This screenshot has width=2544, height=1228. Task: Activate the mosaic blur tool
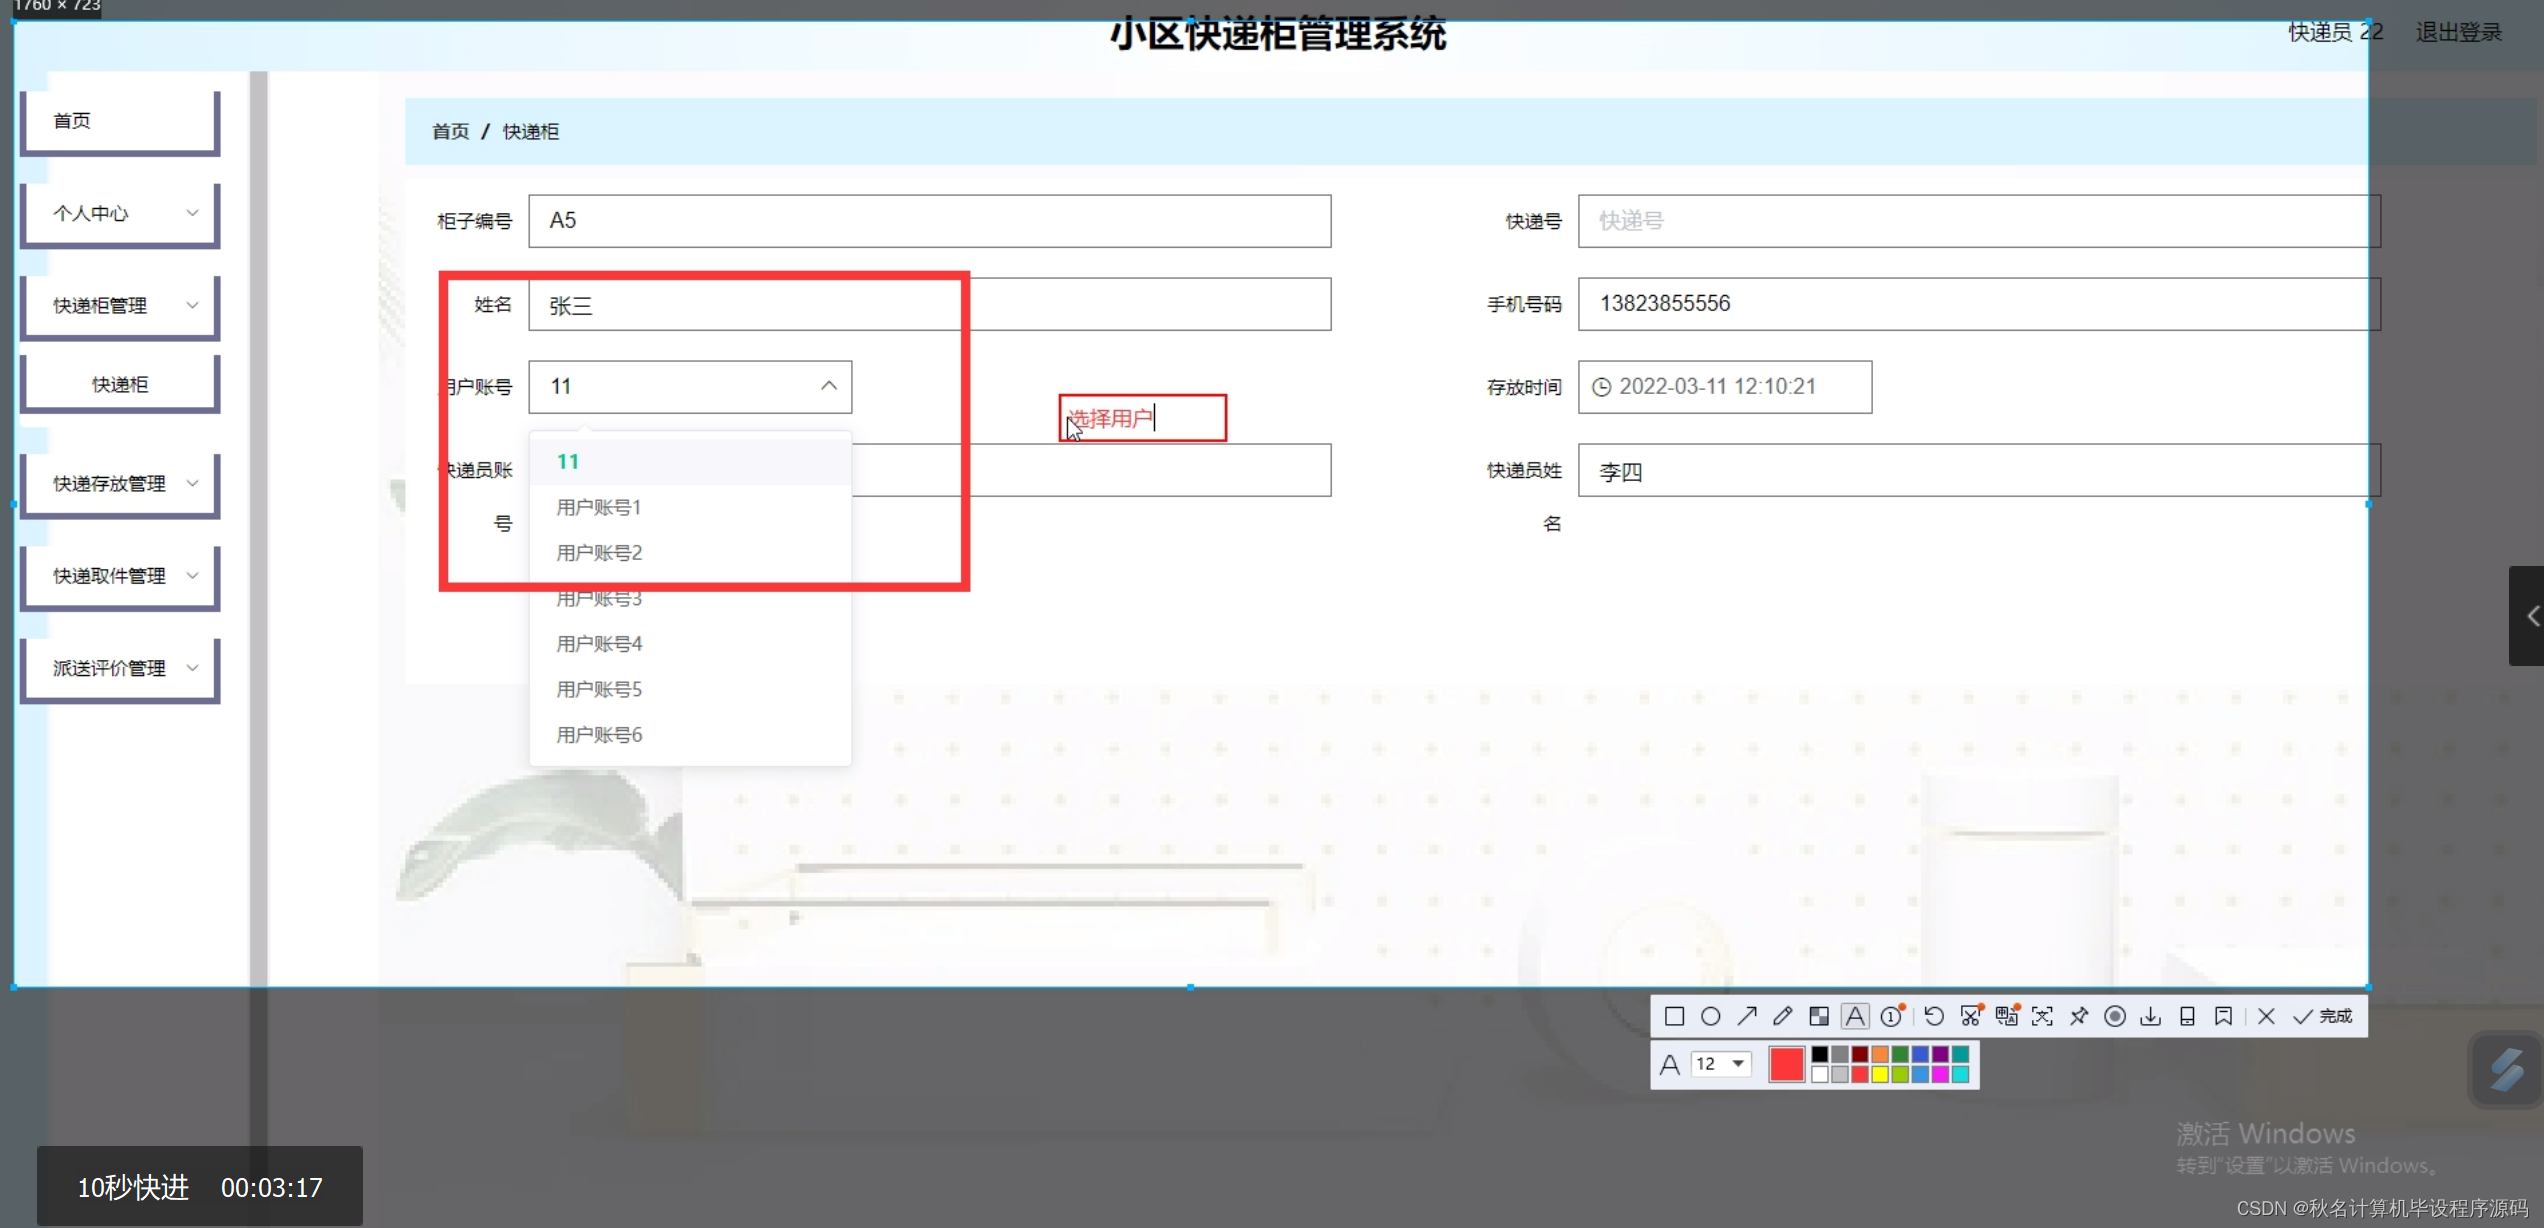click(x=1819, y=1016)
